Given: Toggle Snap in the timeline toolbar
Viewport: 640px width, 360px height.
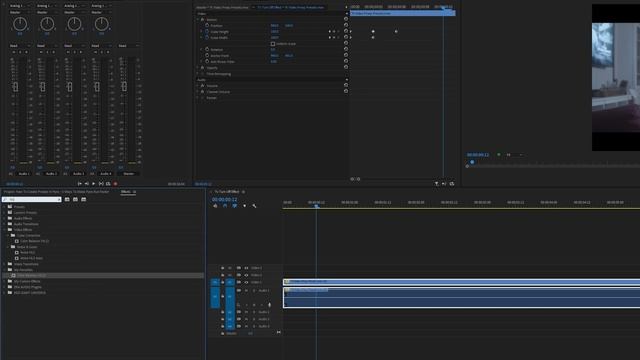Looking at the screenshot, I should tap(225, 206).
